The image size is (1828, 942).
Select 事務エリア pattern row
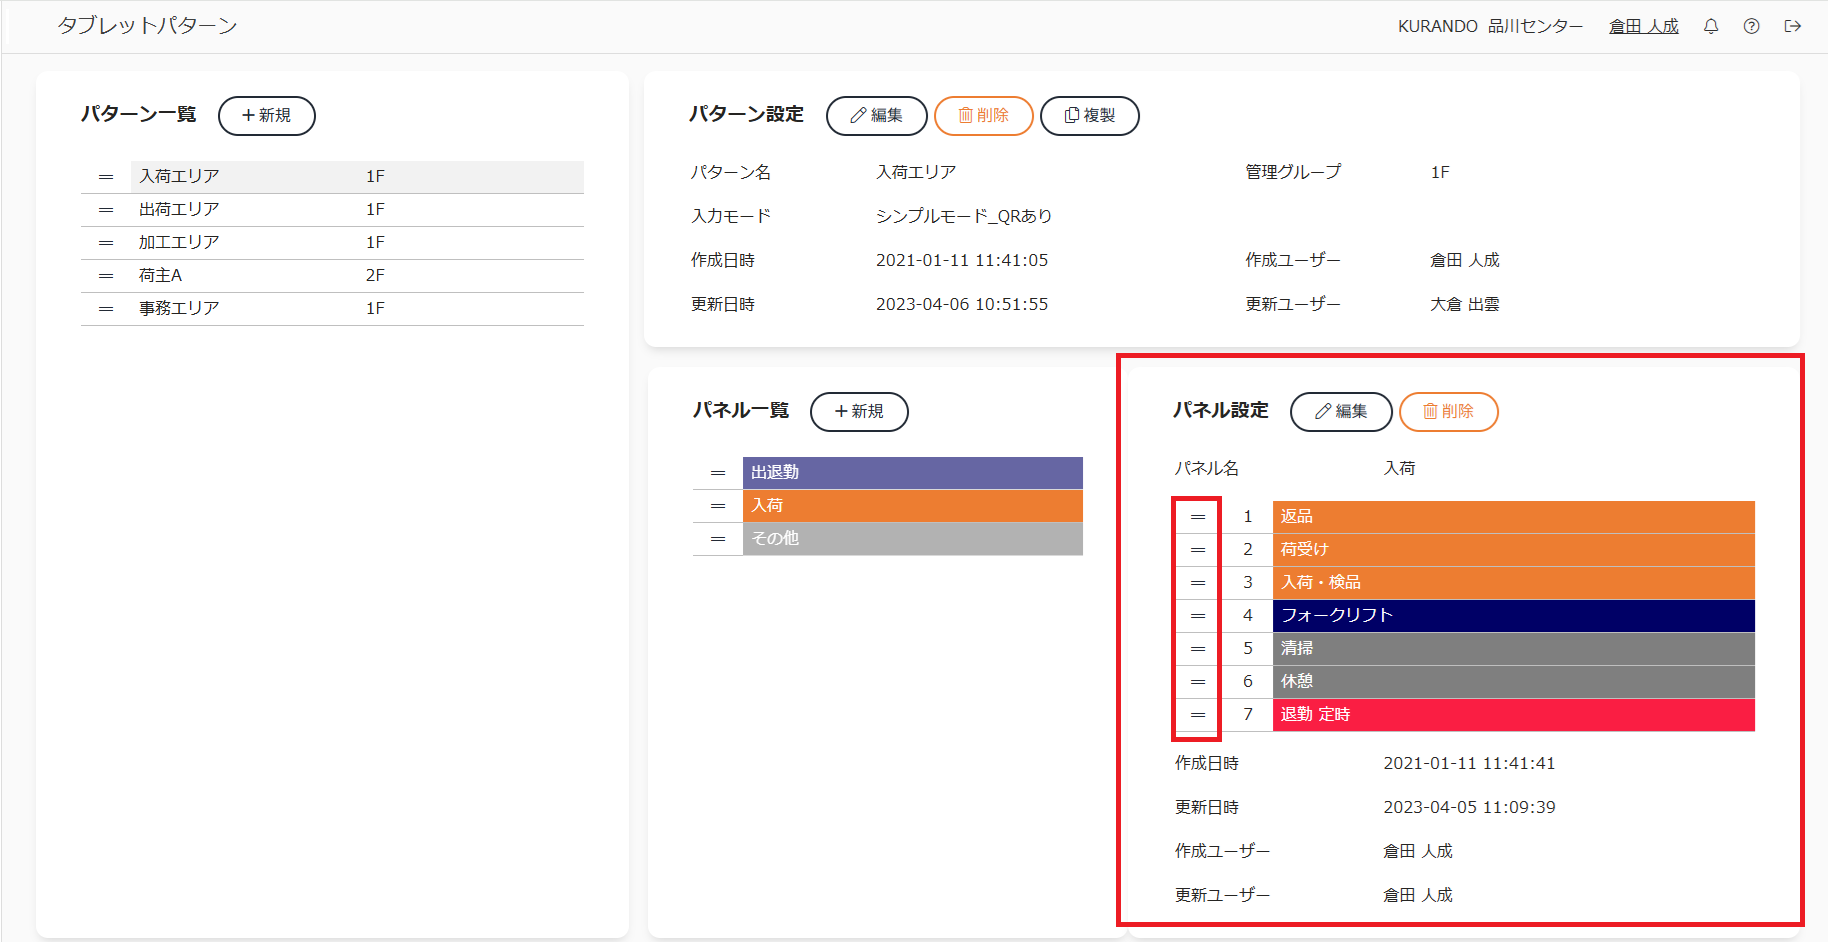point(357,309)
